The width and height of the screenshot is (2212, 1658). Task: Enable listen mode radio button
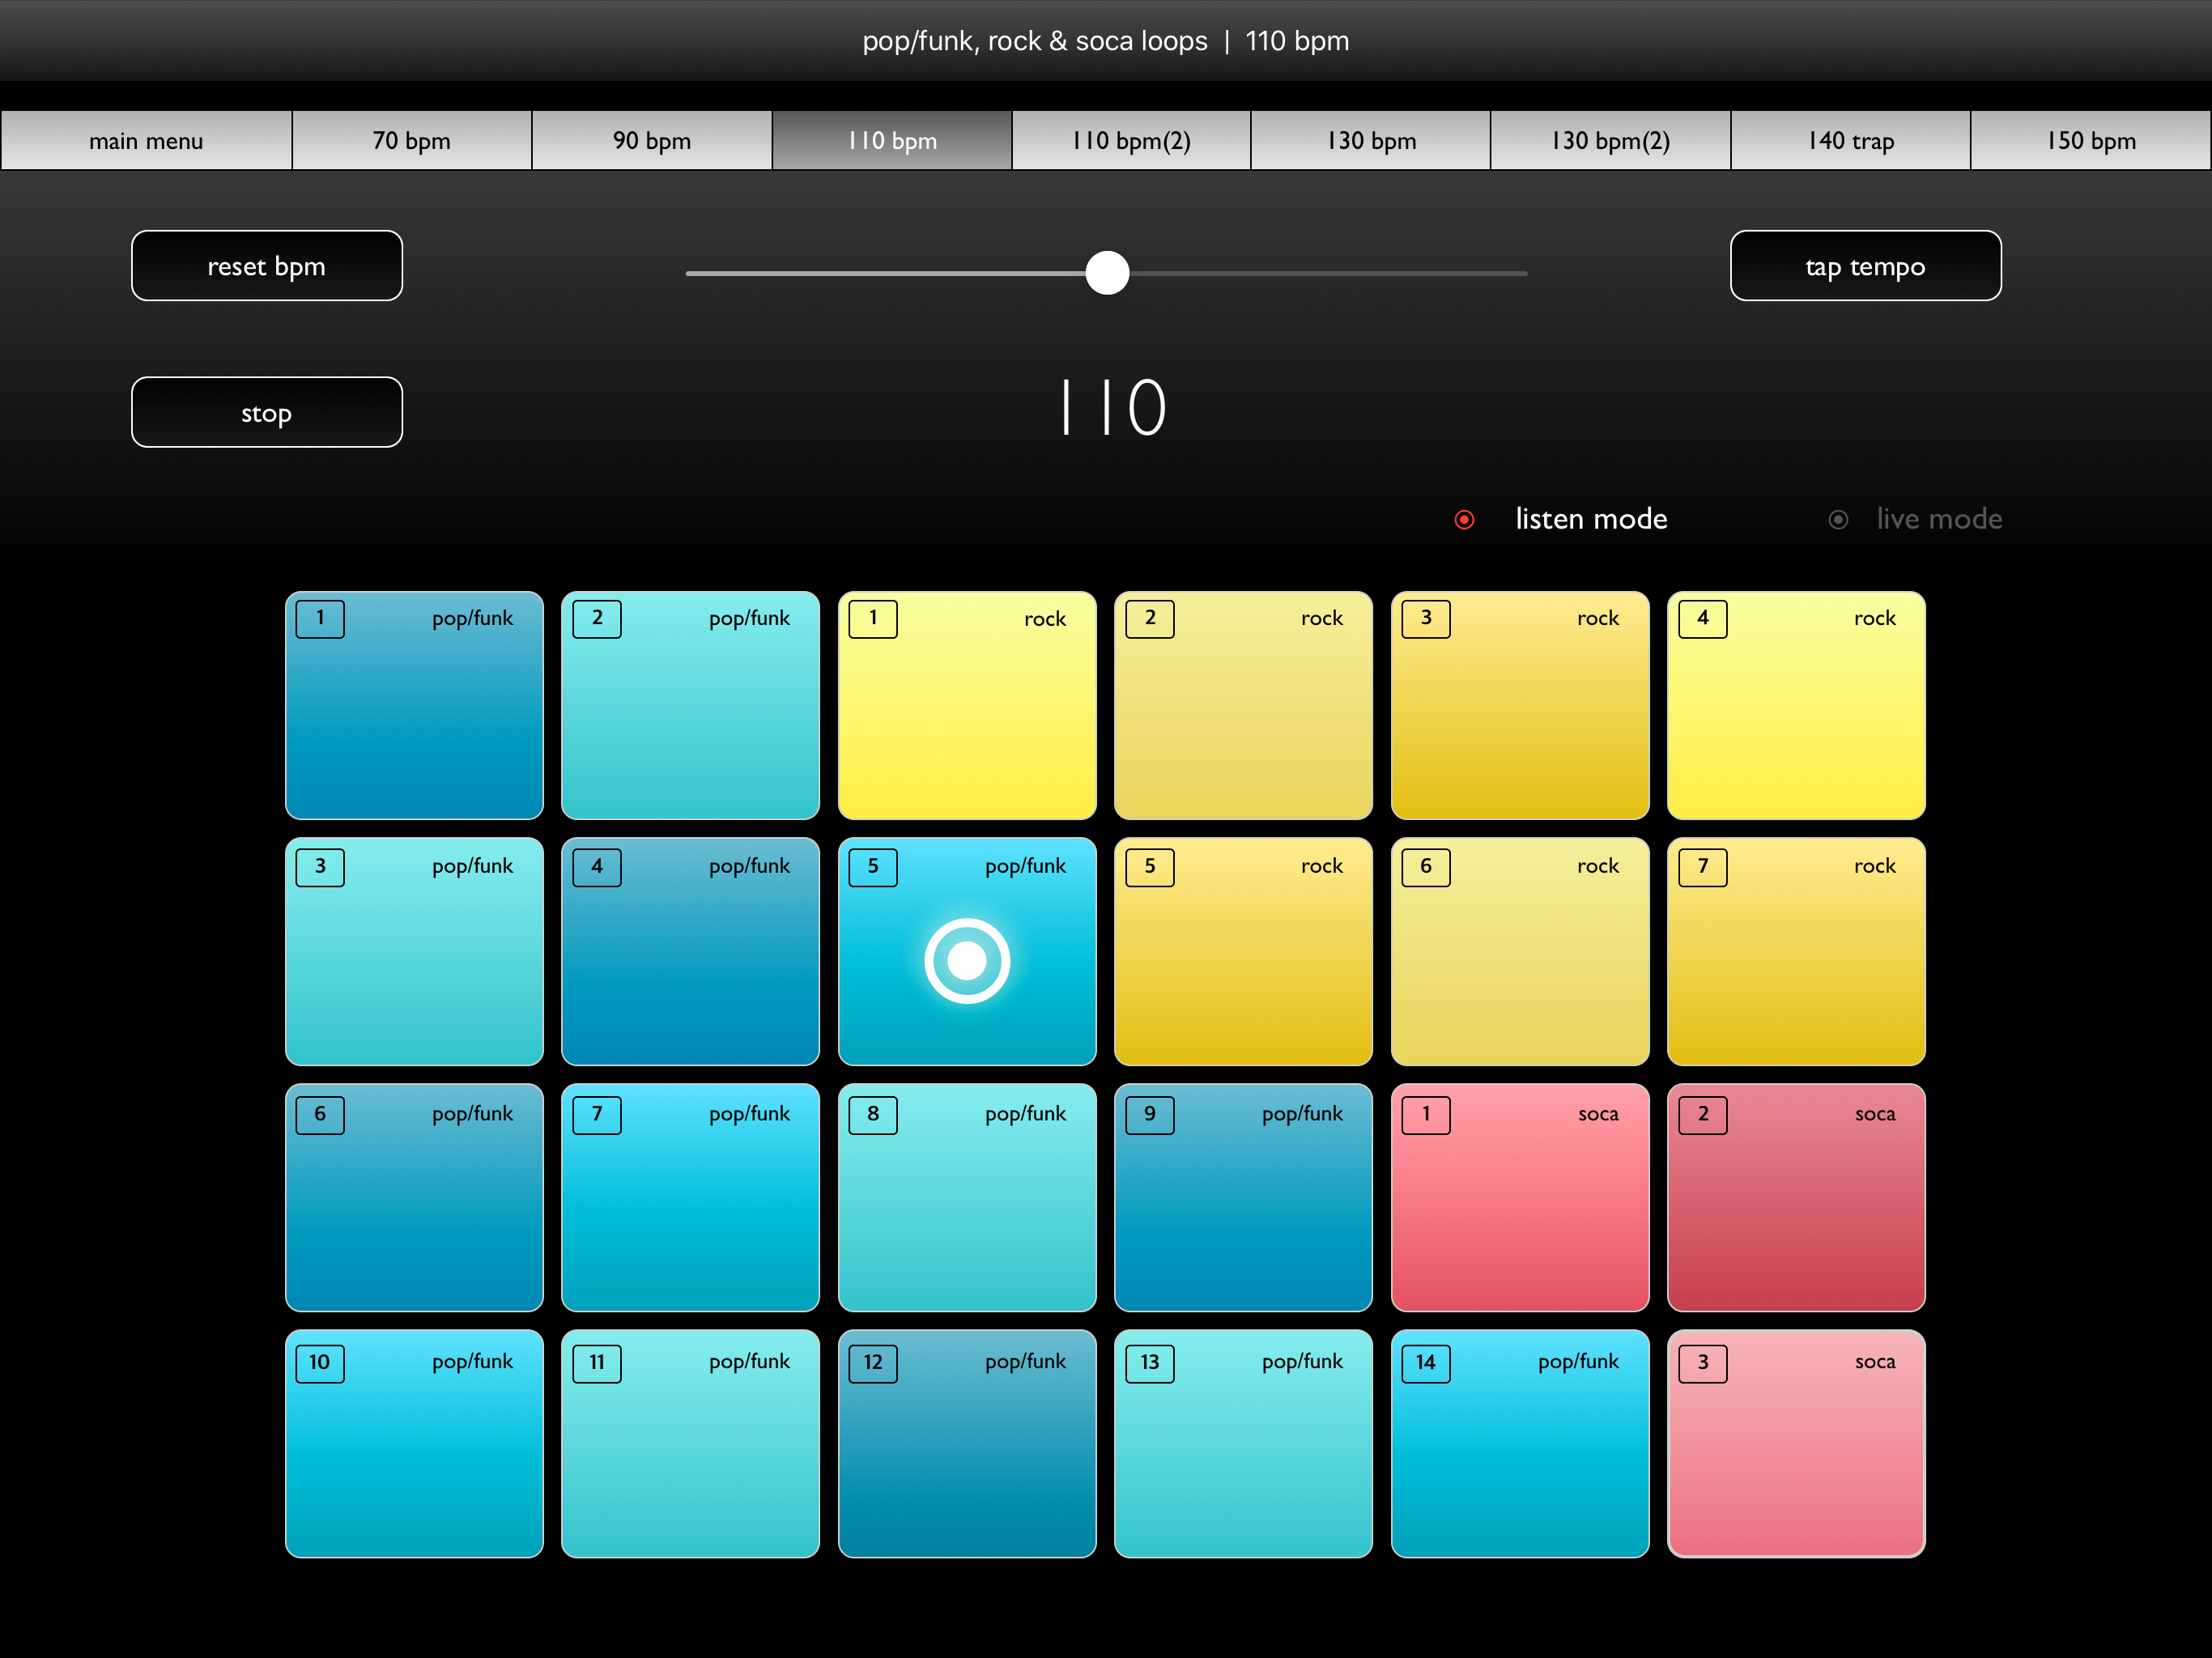click(x=1464, y=519)
